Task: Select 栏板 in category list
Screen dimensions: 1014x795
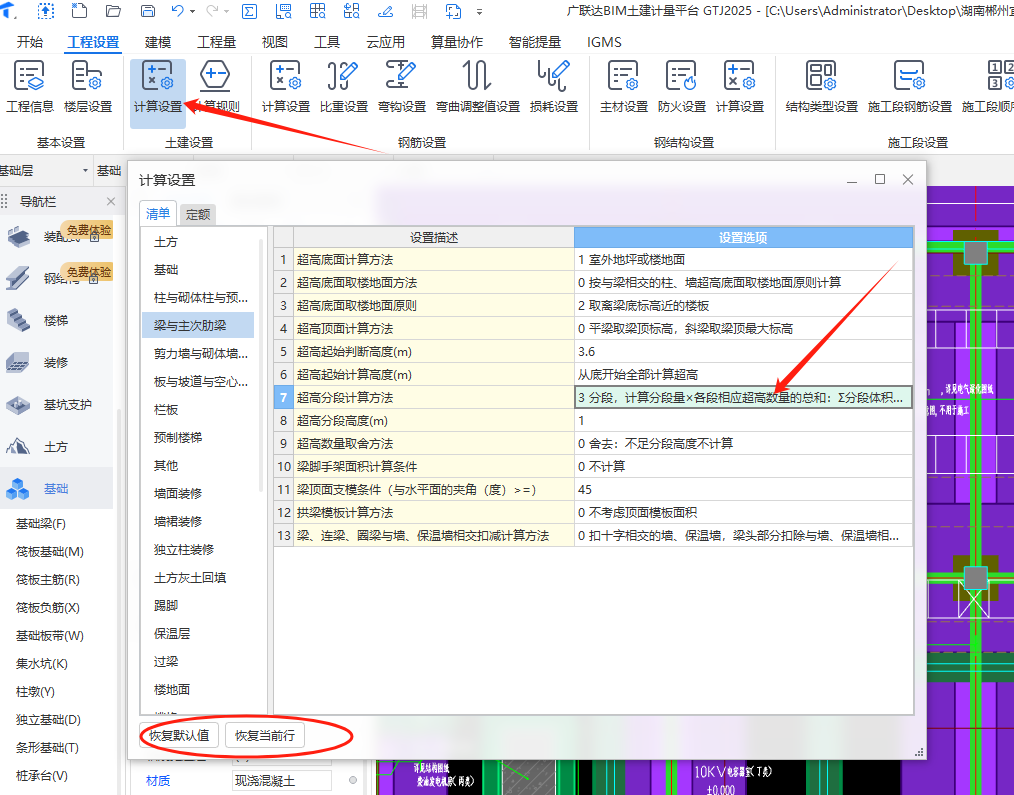Action: tap(166, 409)
